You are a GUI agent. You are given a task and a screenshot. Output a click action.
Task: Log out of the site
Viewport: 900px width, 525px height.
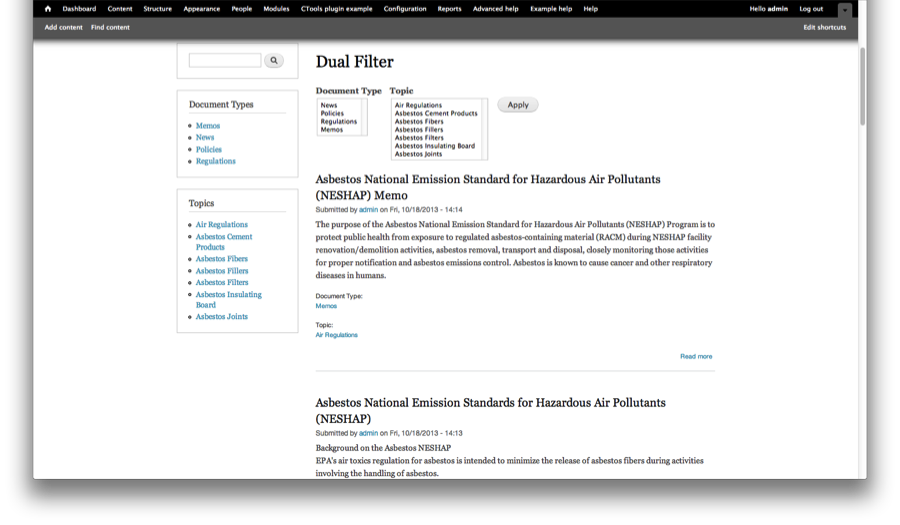811,9
